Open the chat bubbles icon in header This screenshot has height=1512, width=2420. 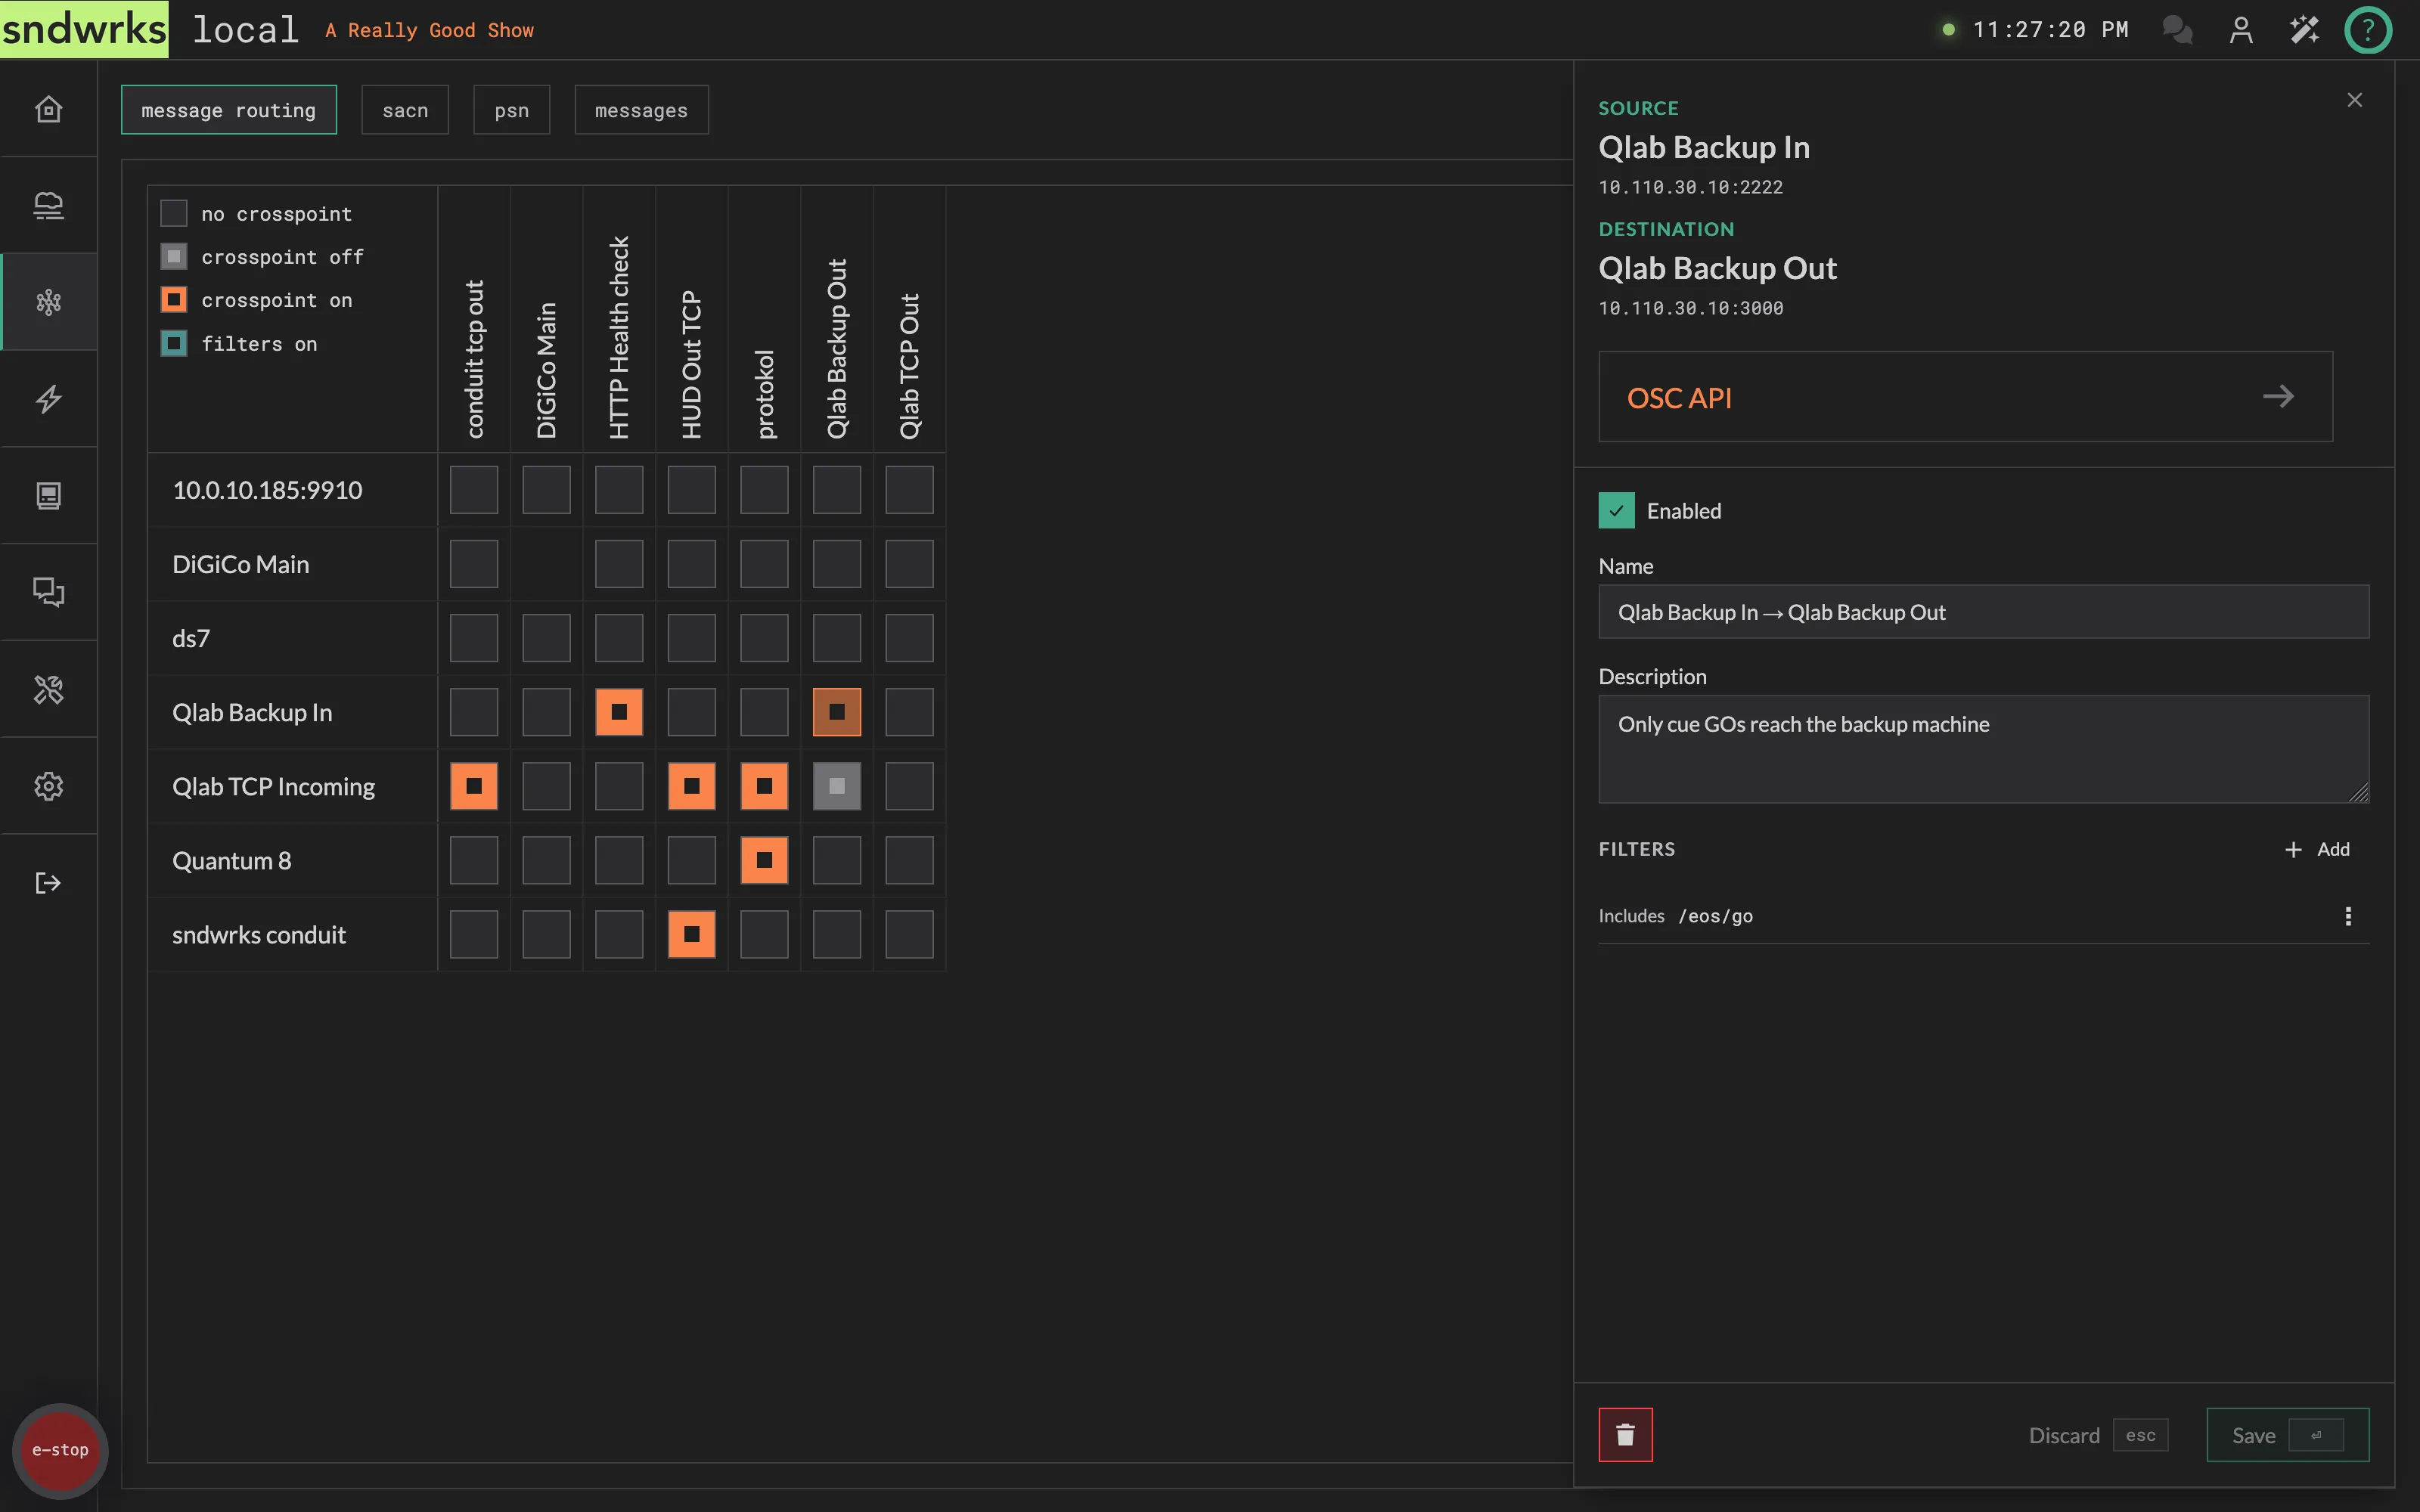pos(2177,30)
